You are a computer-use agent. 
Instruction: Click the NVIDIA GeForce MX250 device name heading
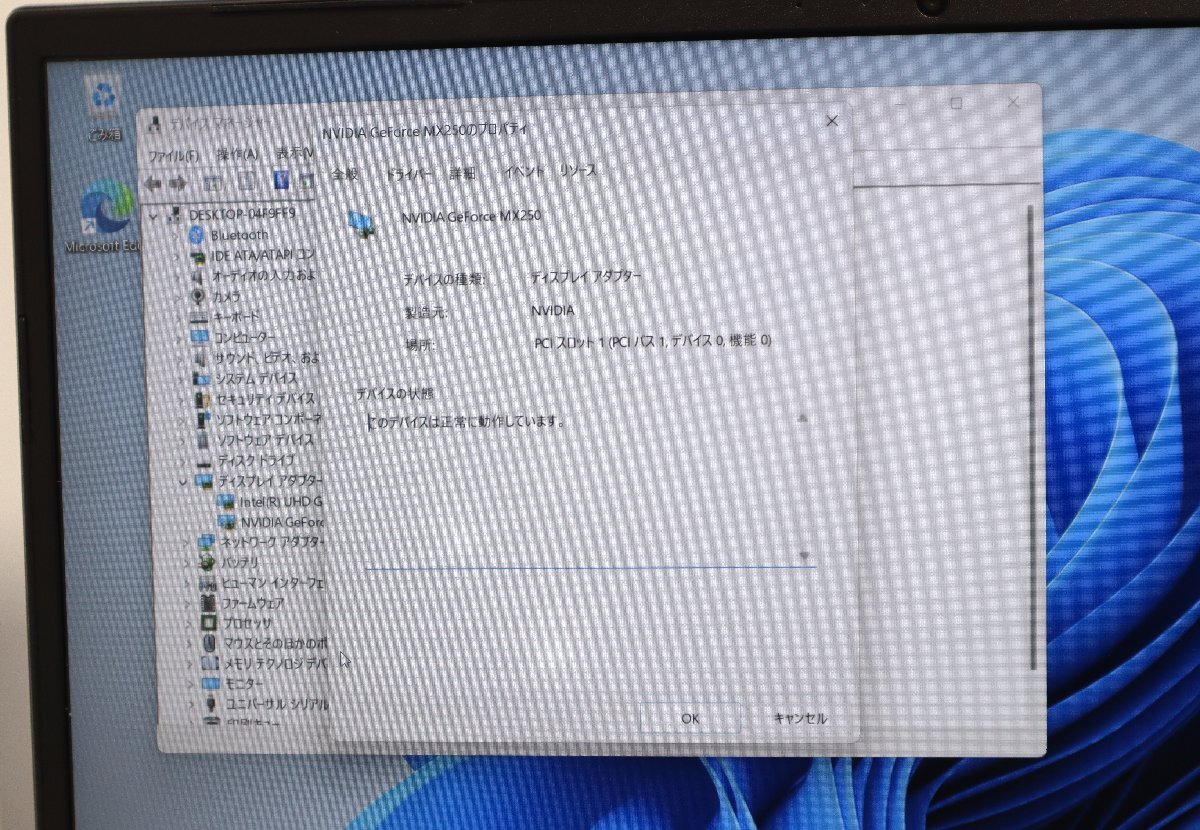pyautogui.click(x=470, y=217)
